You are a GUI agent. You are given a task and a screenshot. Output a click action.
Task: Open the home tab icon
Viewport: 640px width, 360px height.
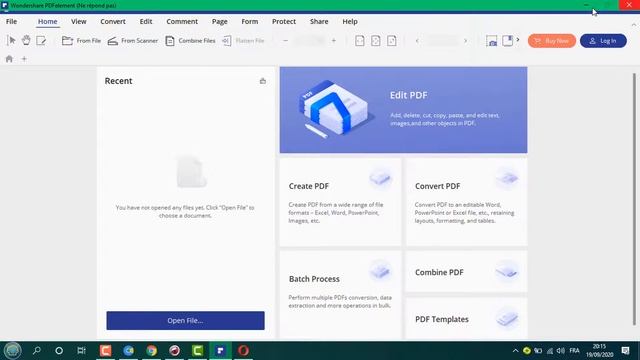(x=9, y=59)
